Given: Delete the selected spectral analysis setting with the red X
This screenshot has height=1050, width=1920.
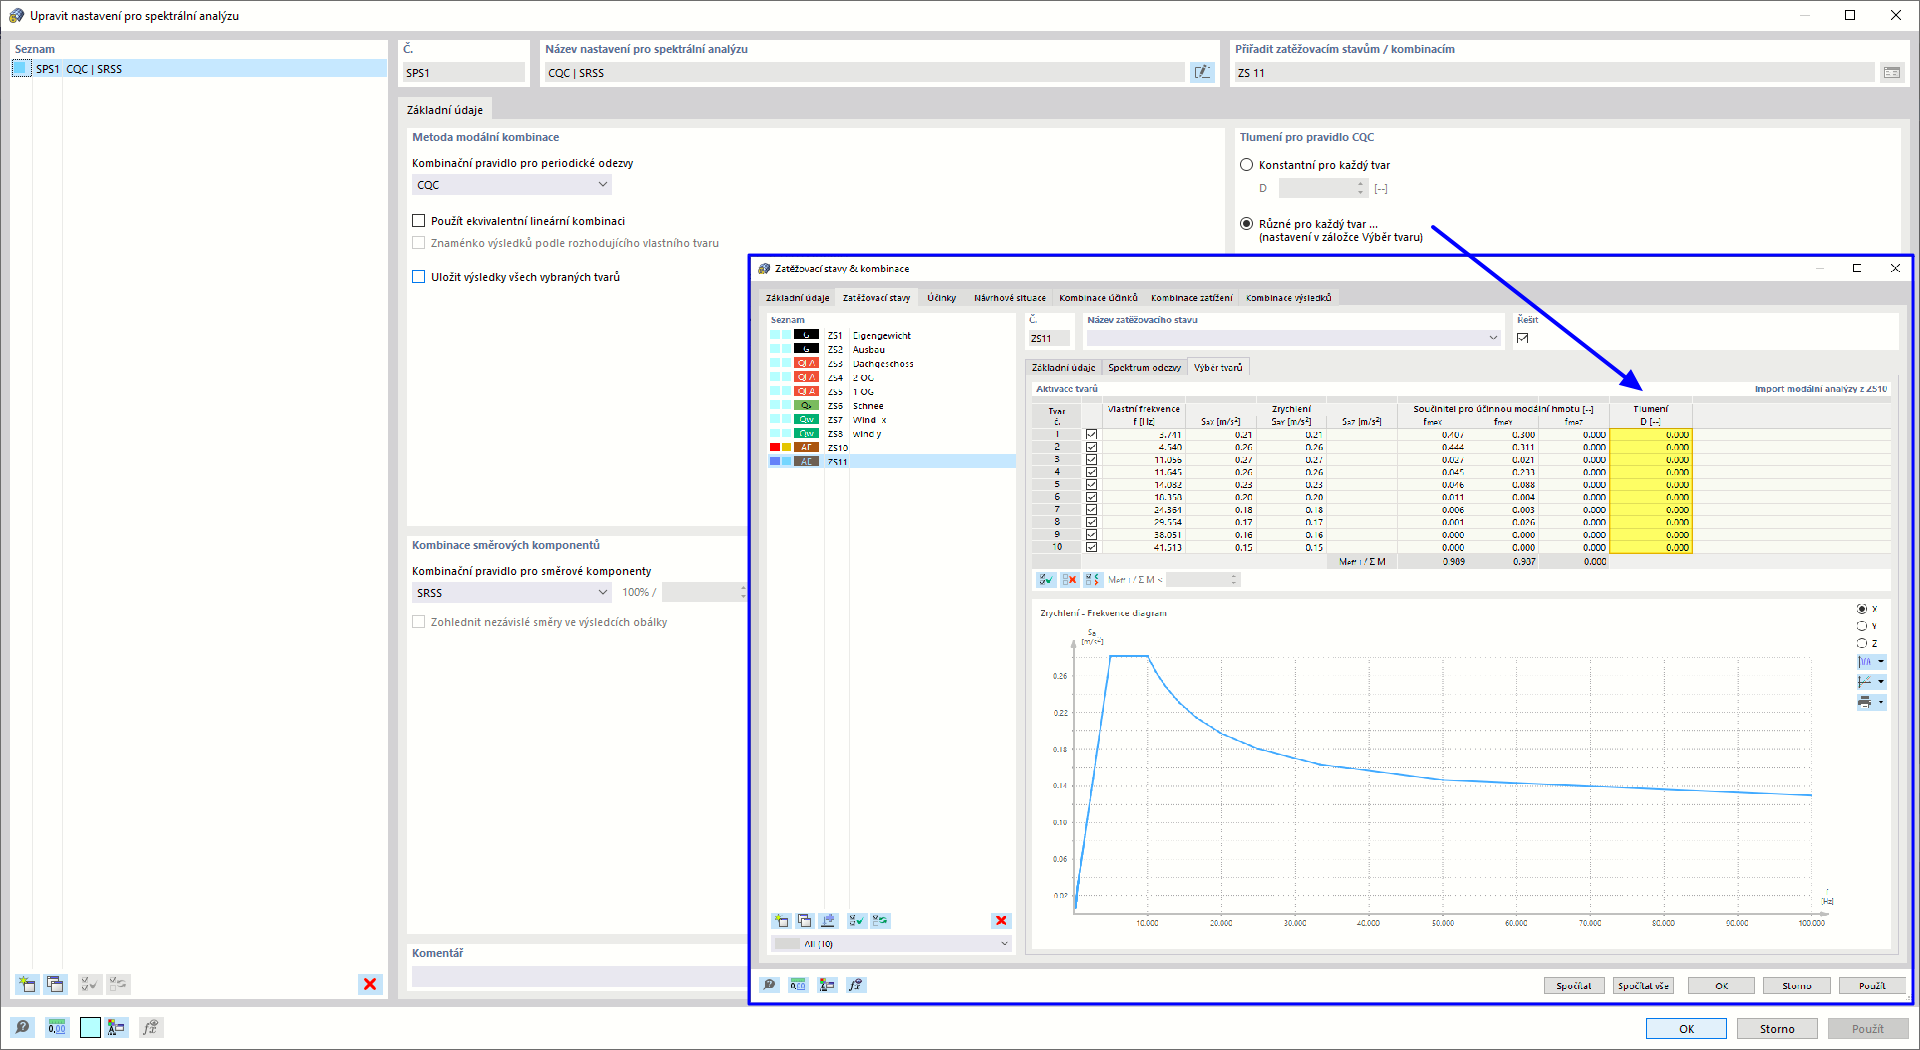Looking at the screenshot, I should click(x=370, y=984).
